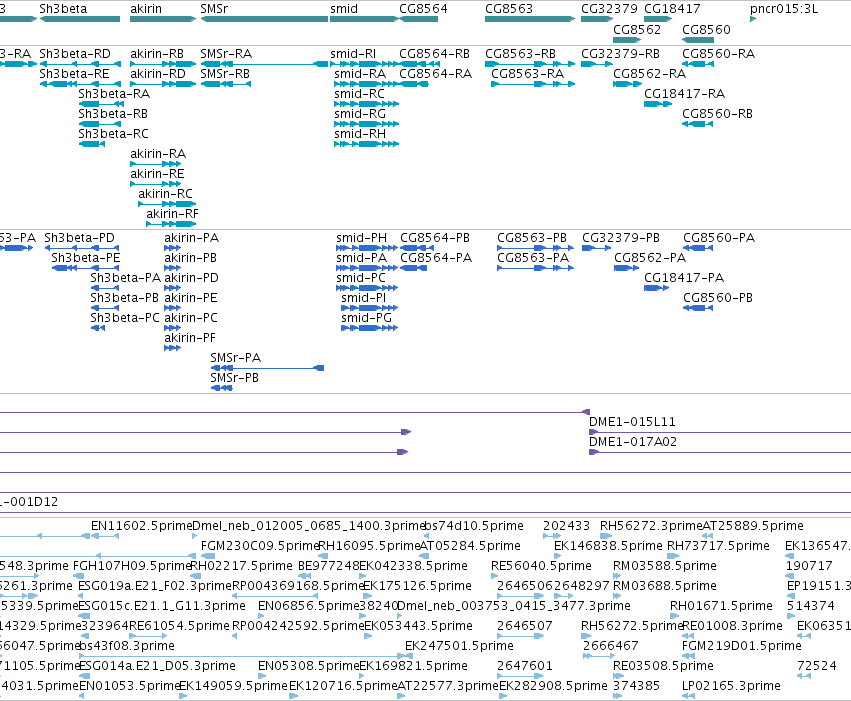The image size is (851, 701).
Task: Click the EN11602.5prime EST label
Action: (x=141, y=526)
